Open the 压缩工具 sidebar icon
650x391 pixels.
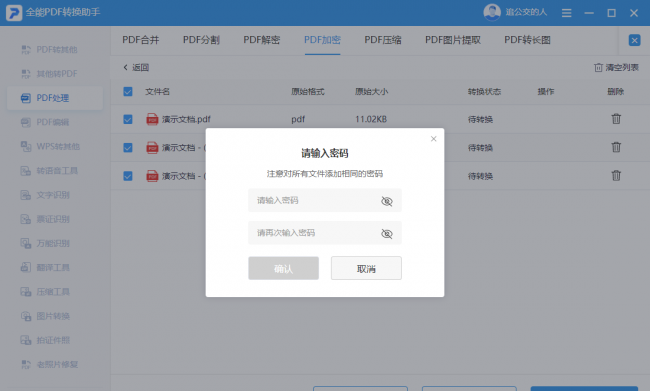click(x=26, y=292)
